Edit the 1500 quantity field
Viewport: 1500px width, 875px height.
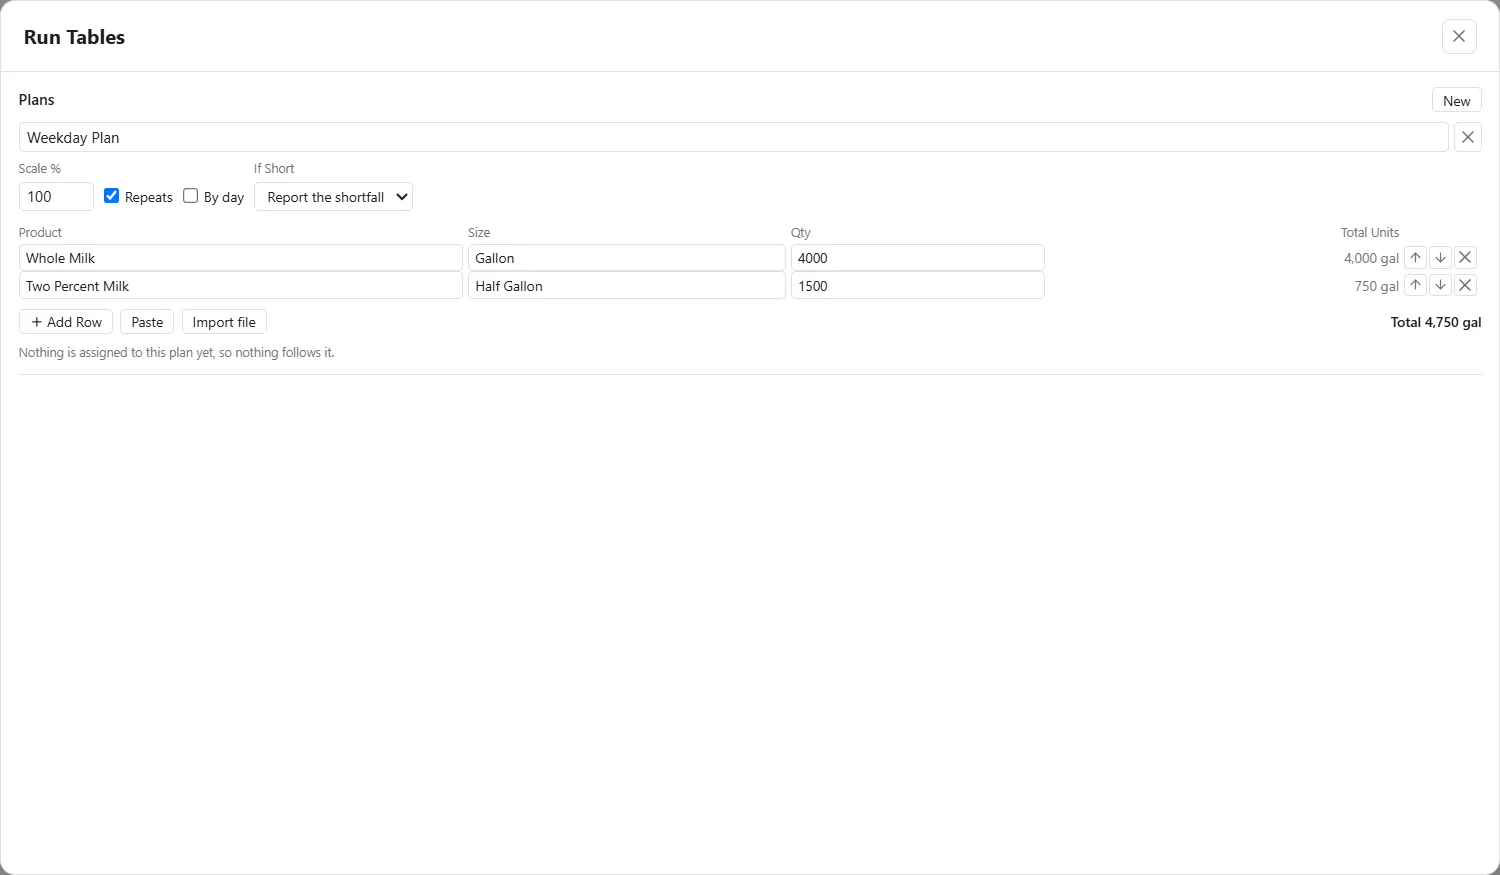point(917,286)
